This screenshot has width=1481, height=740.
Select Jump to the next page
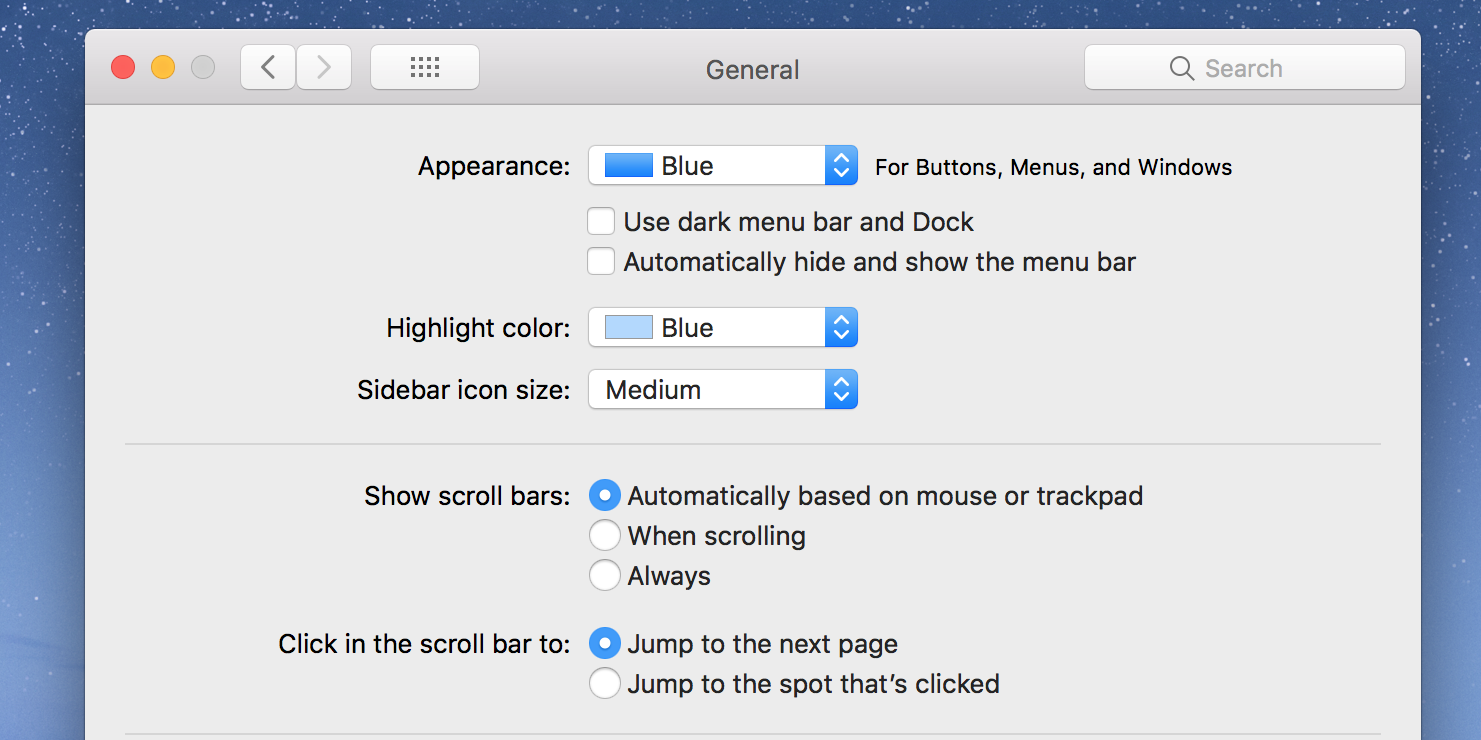point(604,644)
